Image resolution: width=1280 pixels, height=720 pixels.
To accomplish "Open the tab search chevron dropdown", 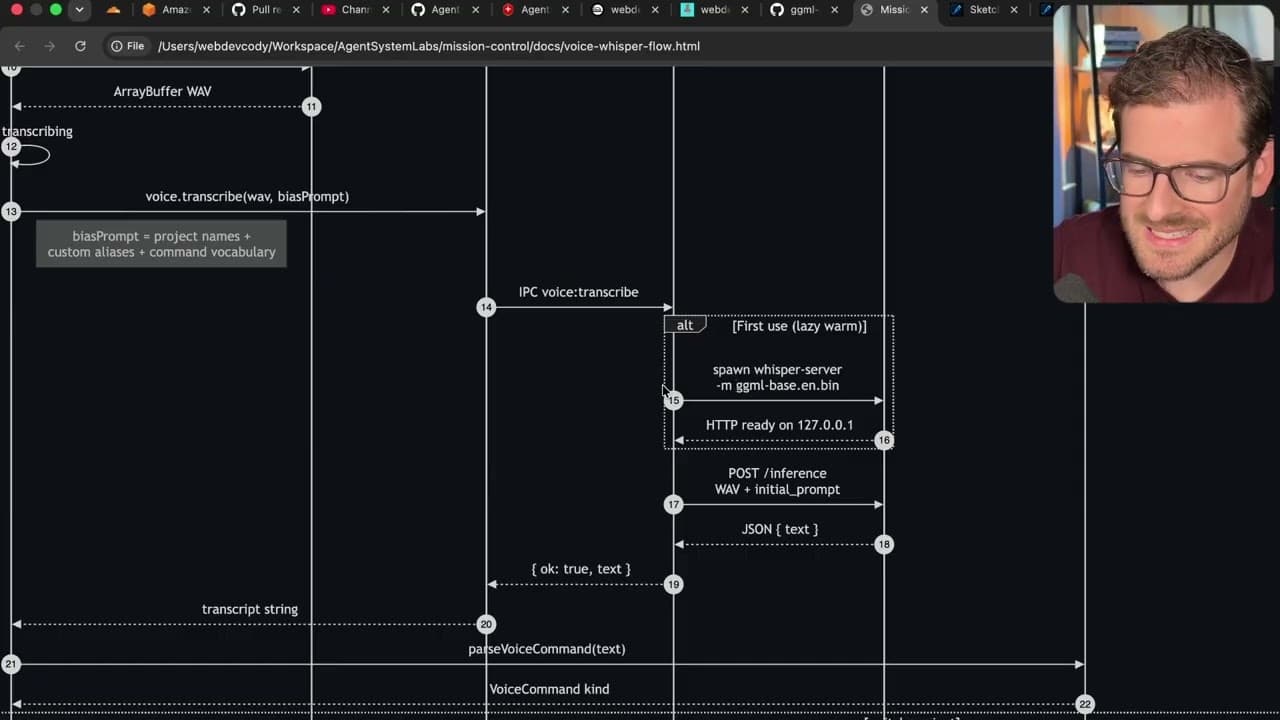I will tap(79, 10).
